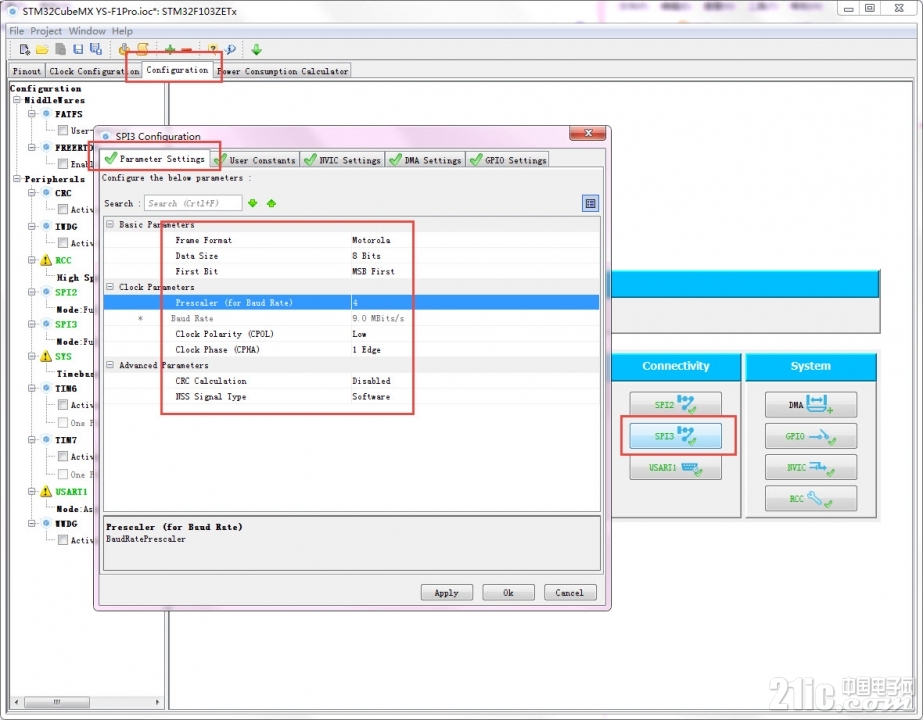This screenshot has width=923, height=720.
Task: Tick the One Pulse checkbox under TIM6
Action: [63, 422]
